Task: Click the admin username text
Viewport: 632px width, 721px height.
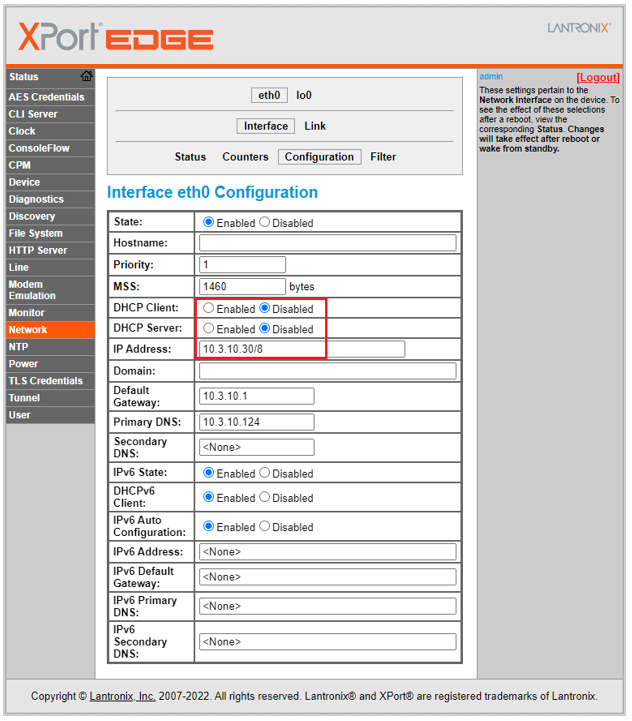Action: pyautogui.click(x=491, y=76)
